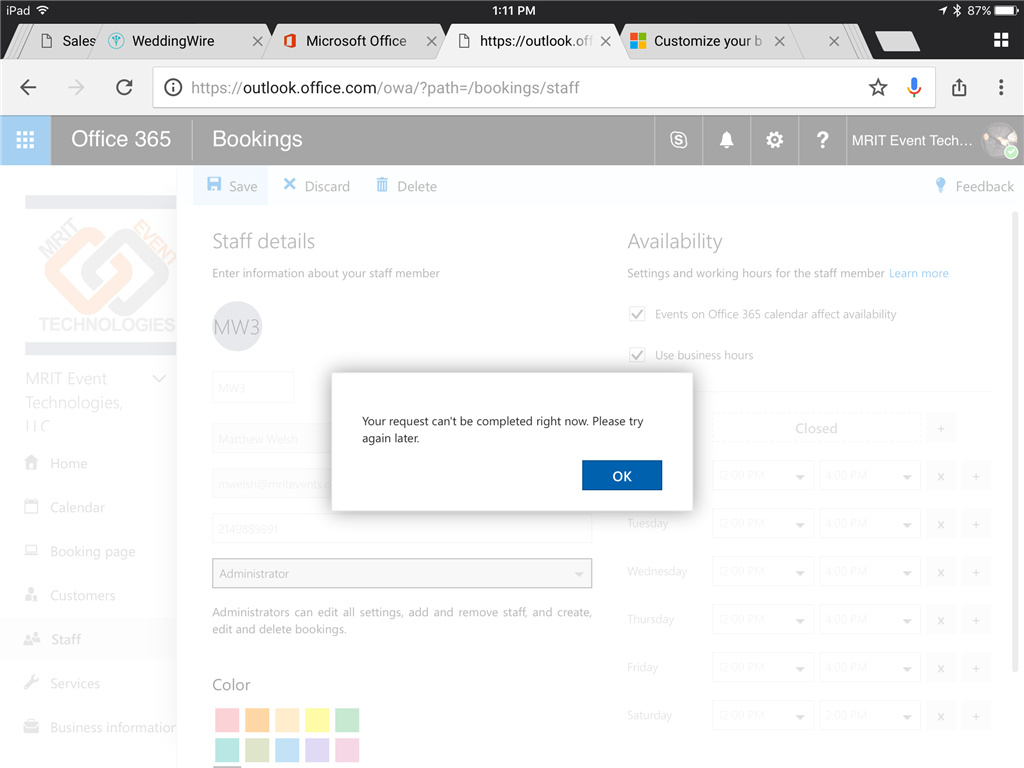Click MW3 staff avatar circle

pos(237,326)
